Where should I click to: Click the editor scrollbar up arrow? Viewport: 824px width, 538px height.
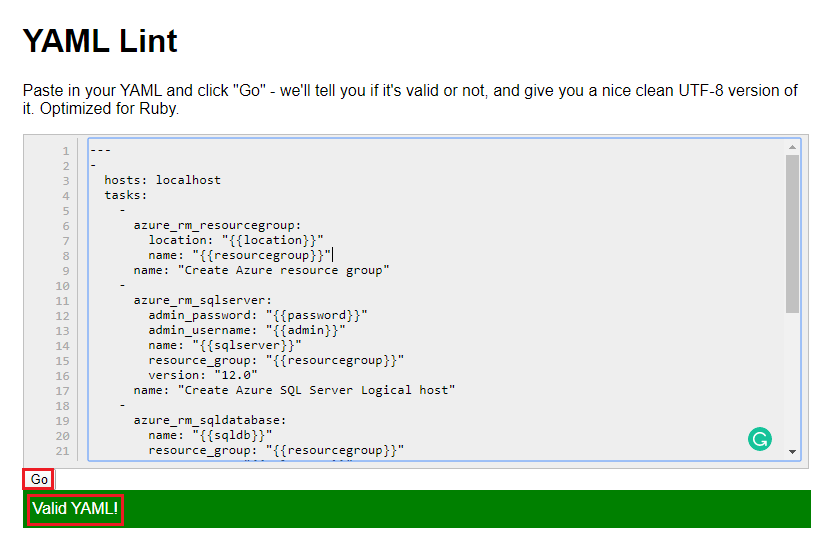(x=792, y=147)
